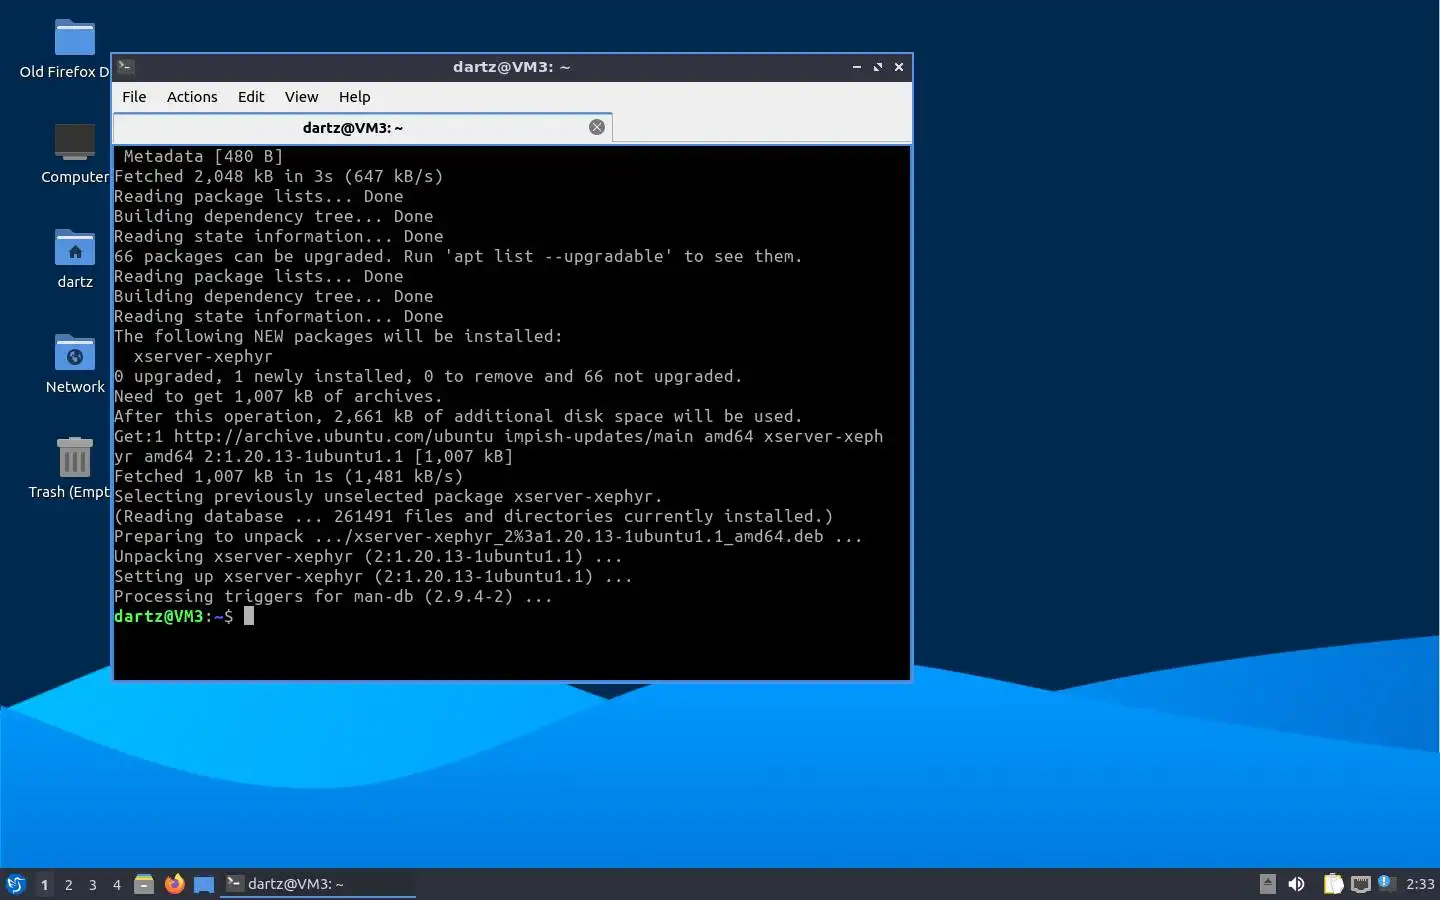Close the dartz@VM3 terminal tab
1440x900 pixels.
click(597, 127)
